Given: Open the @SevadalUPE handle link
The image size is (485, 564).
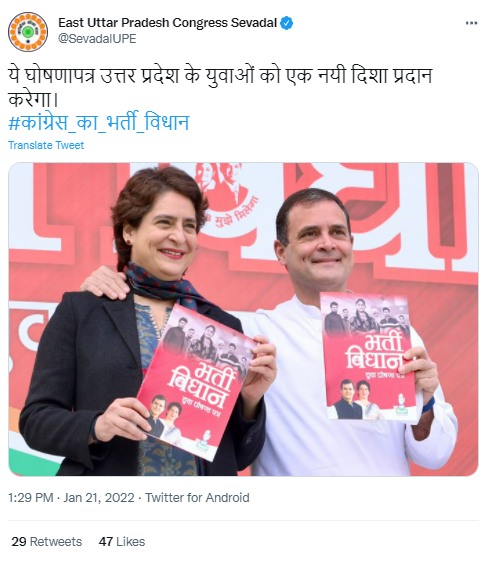Looking at the screenshot, I should [97, 38].
